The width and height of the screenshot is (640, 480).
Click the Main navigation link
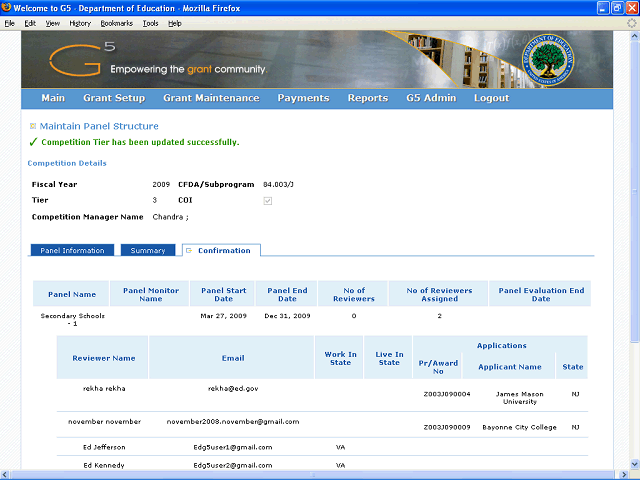(x=53, y=98)
